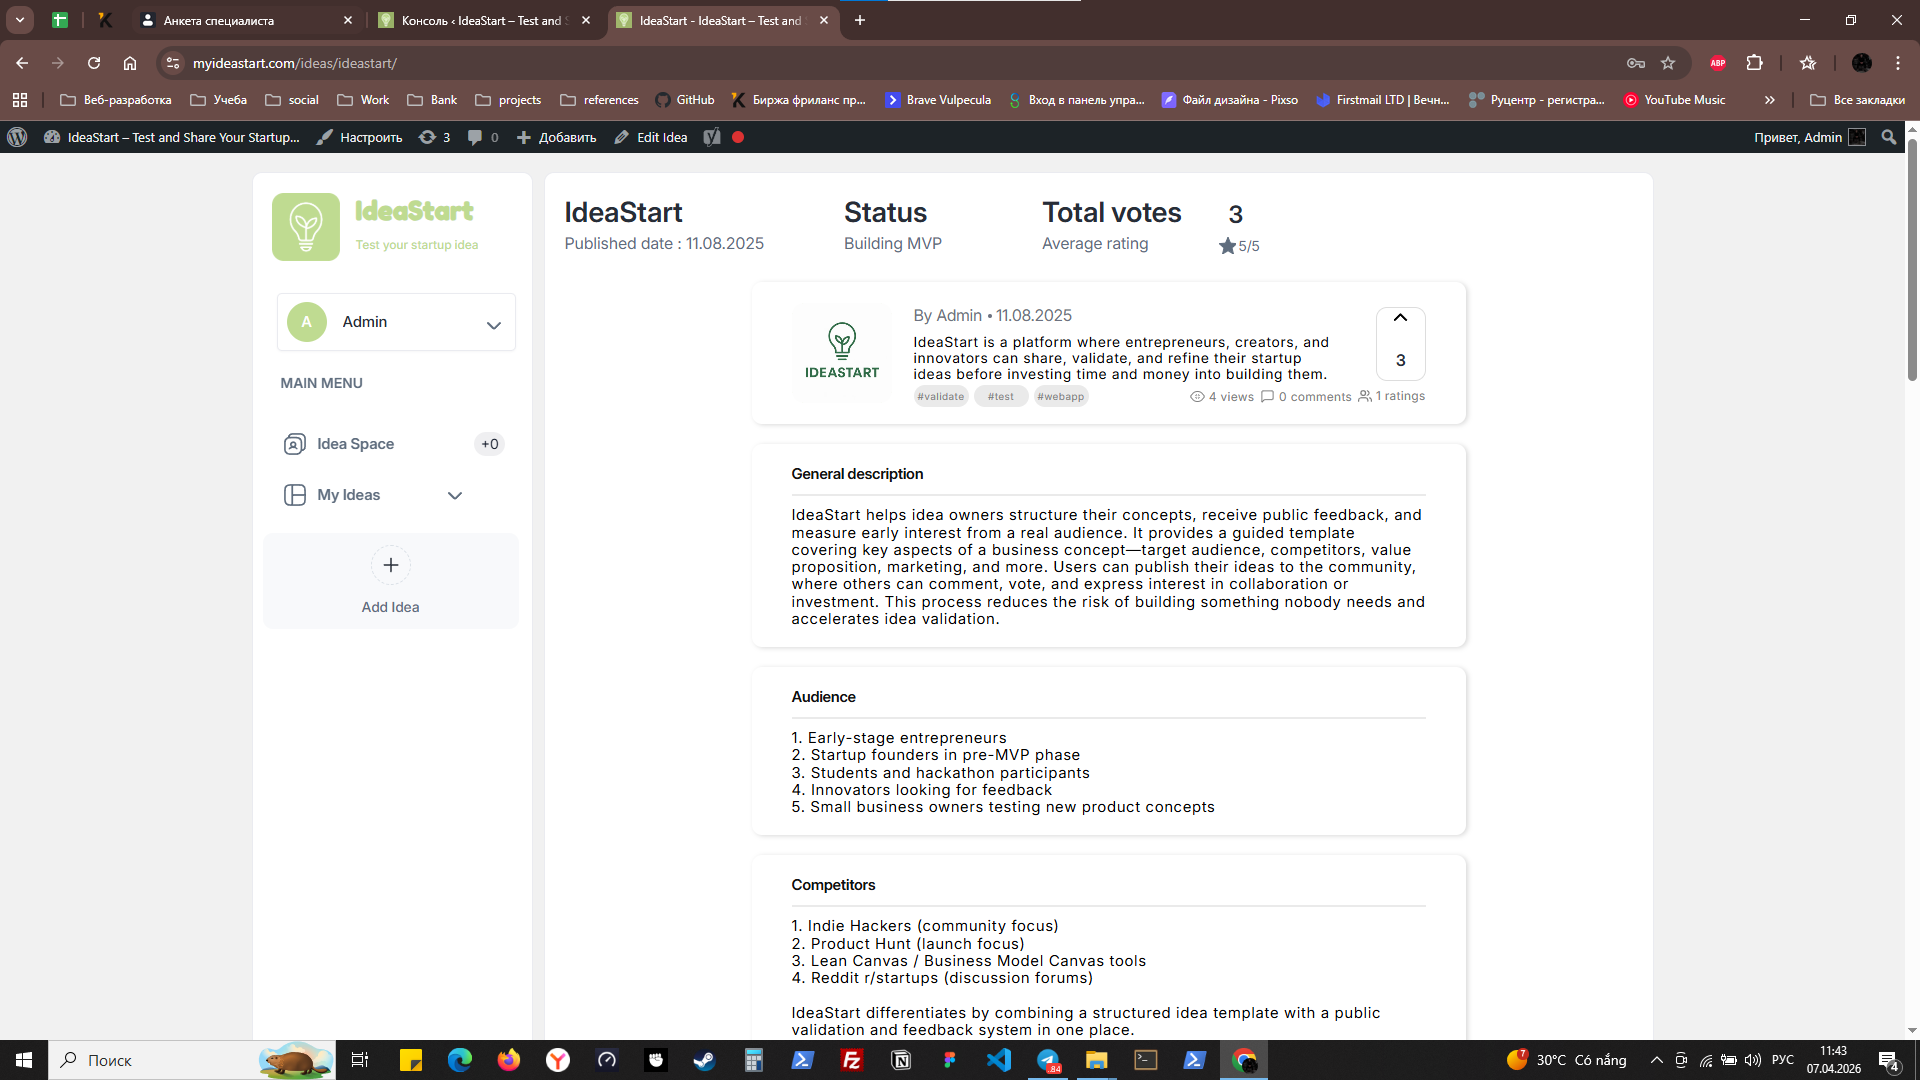Click Настроить in the admin bar
The width and height of the screenshot is (1920, 1080).
click(359, 137)
